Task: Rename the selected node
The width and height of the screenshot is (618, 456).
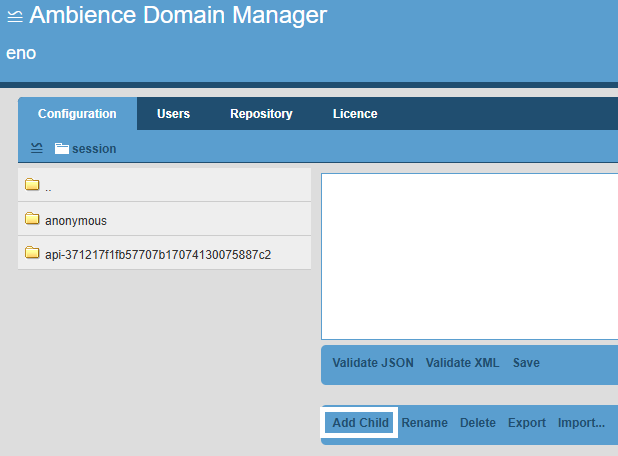Action: [424, 422]
